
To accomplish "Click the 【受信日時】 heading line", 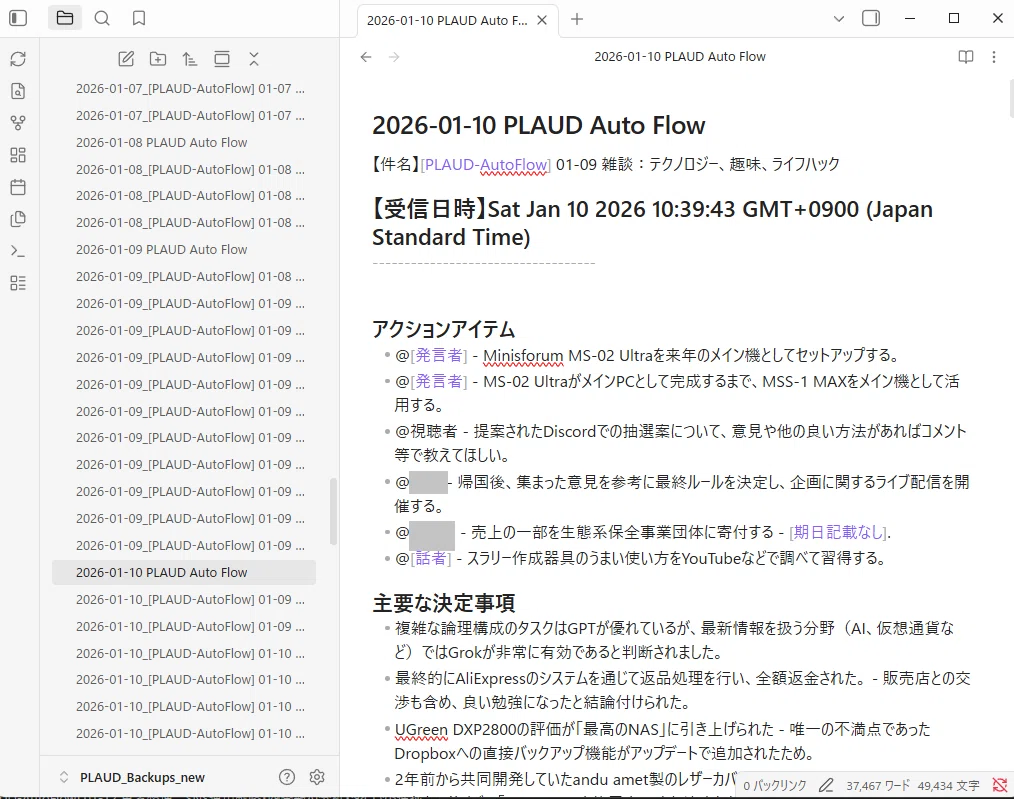I will pos(653,223).
